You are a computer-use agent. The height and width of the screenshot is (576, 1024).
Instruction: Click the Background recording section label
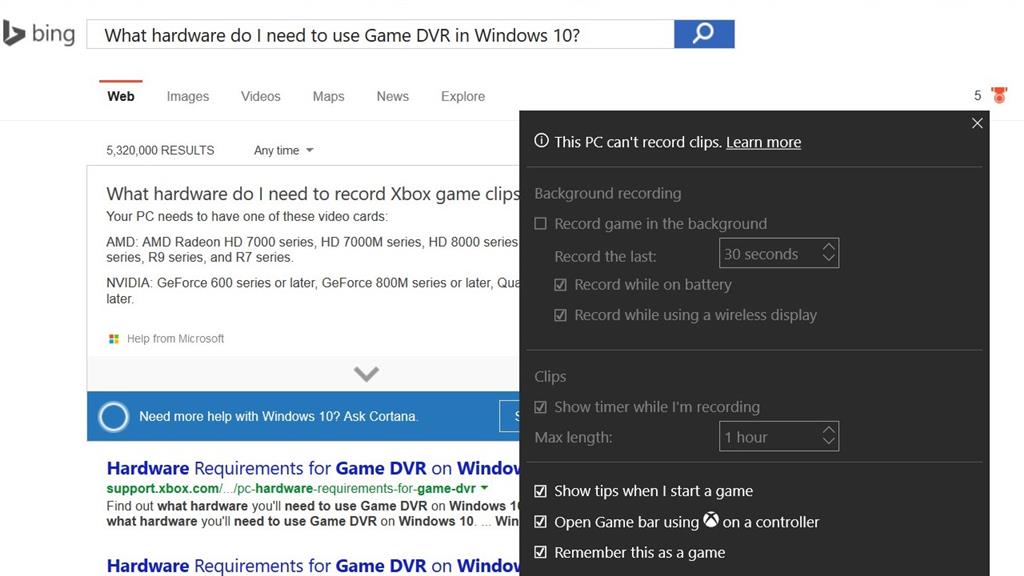click(608, 193)
